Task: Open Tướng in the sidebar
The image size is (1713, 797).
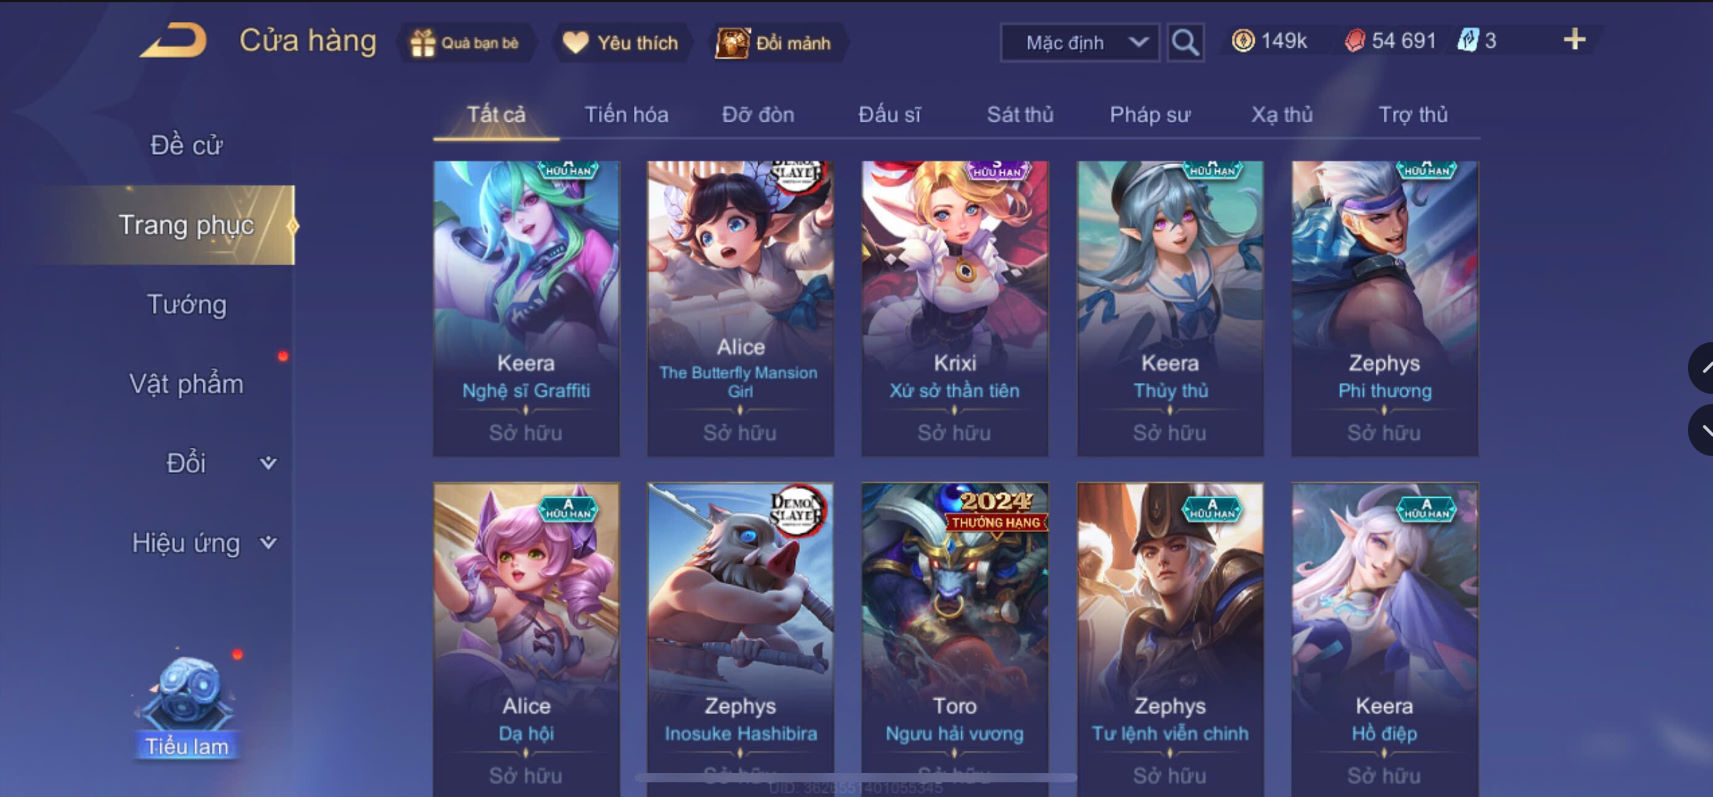Action: 187,304
